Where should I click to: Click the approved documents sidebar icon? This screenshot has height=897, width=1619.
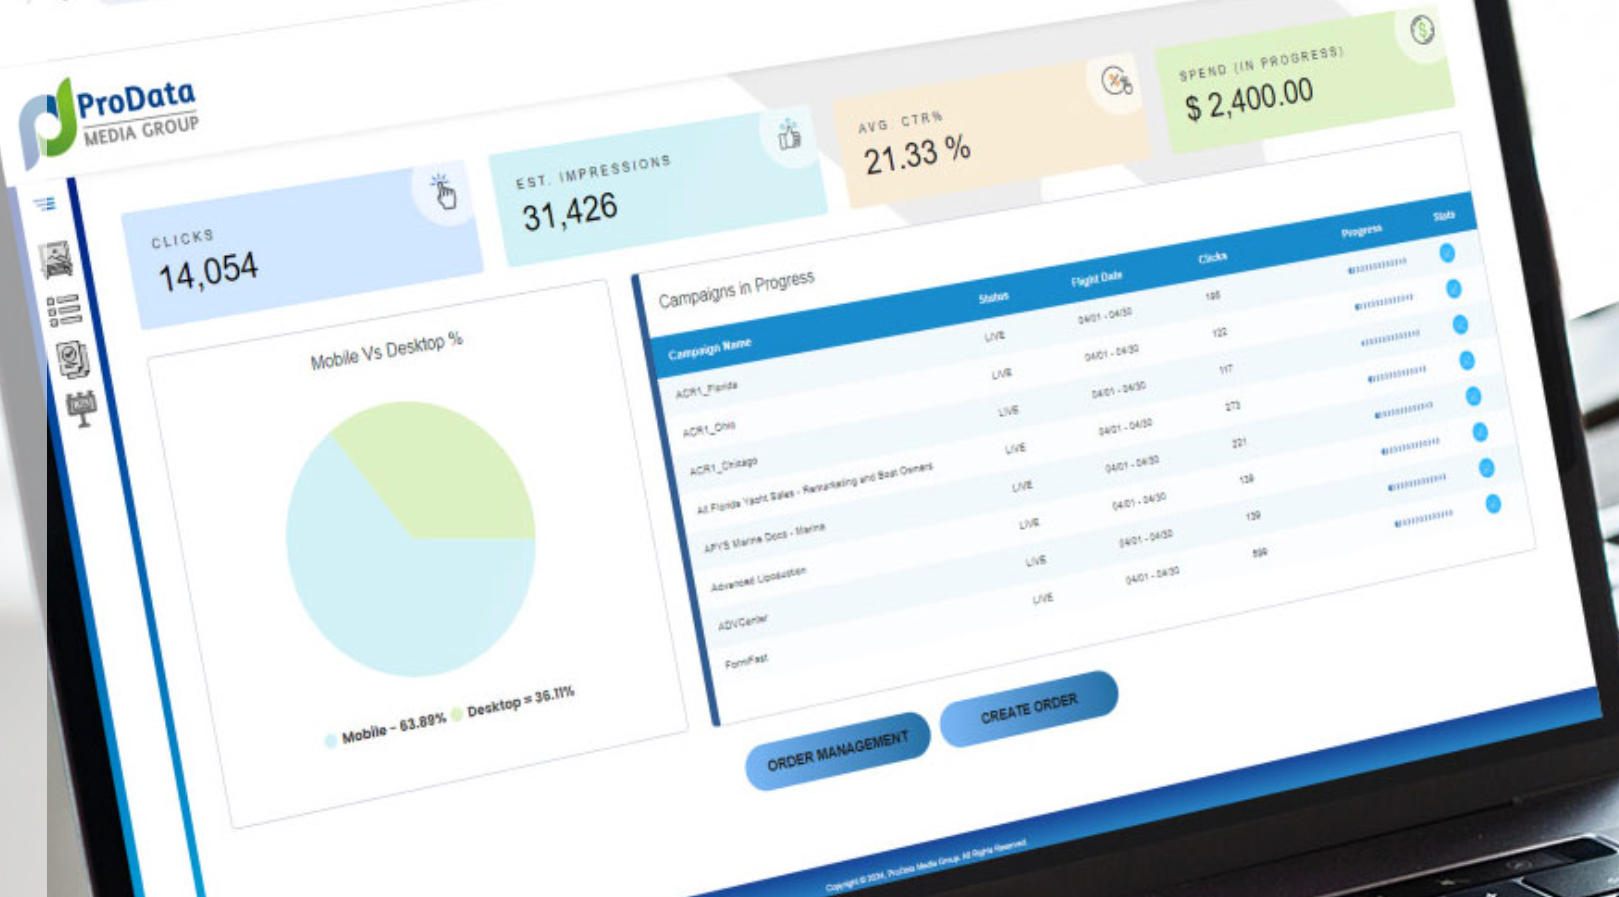(x=72, y=358)
